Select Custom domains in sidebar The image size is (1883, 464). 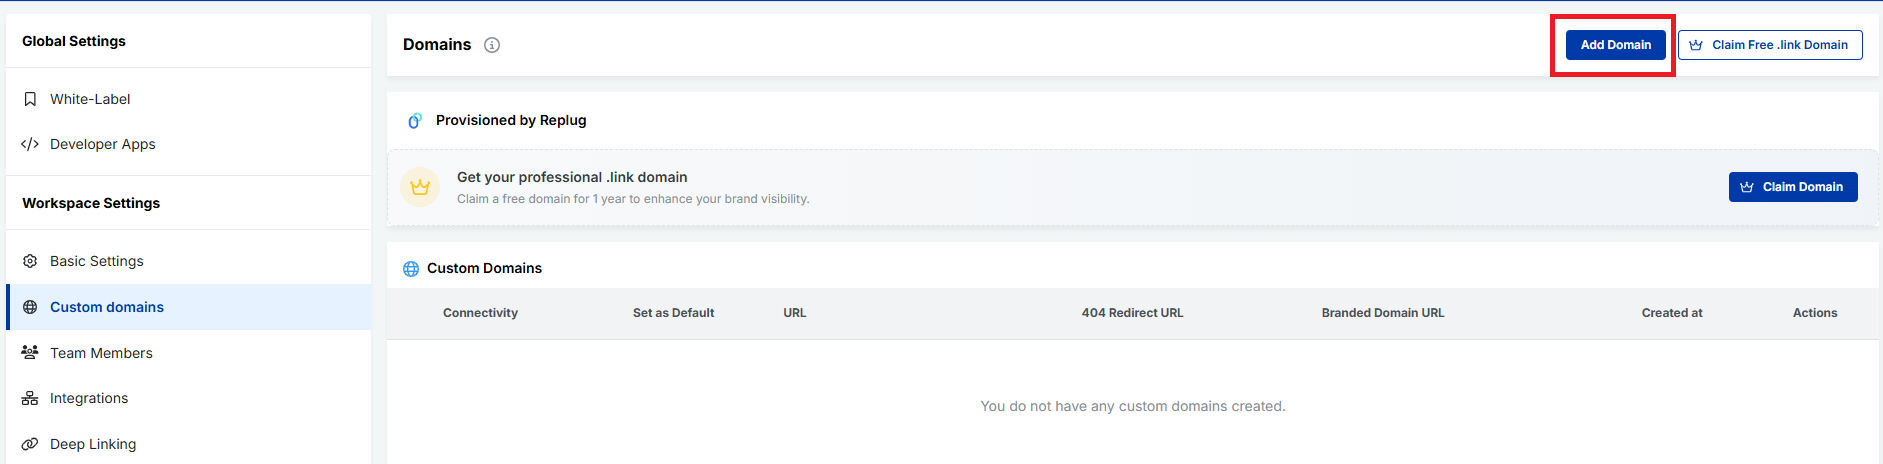click(x=188, y=307)
